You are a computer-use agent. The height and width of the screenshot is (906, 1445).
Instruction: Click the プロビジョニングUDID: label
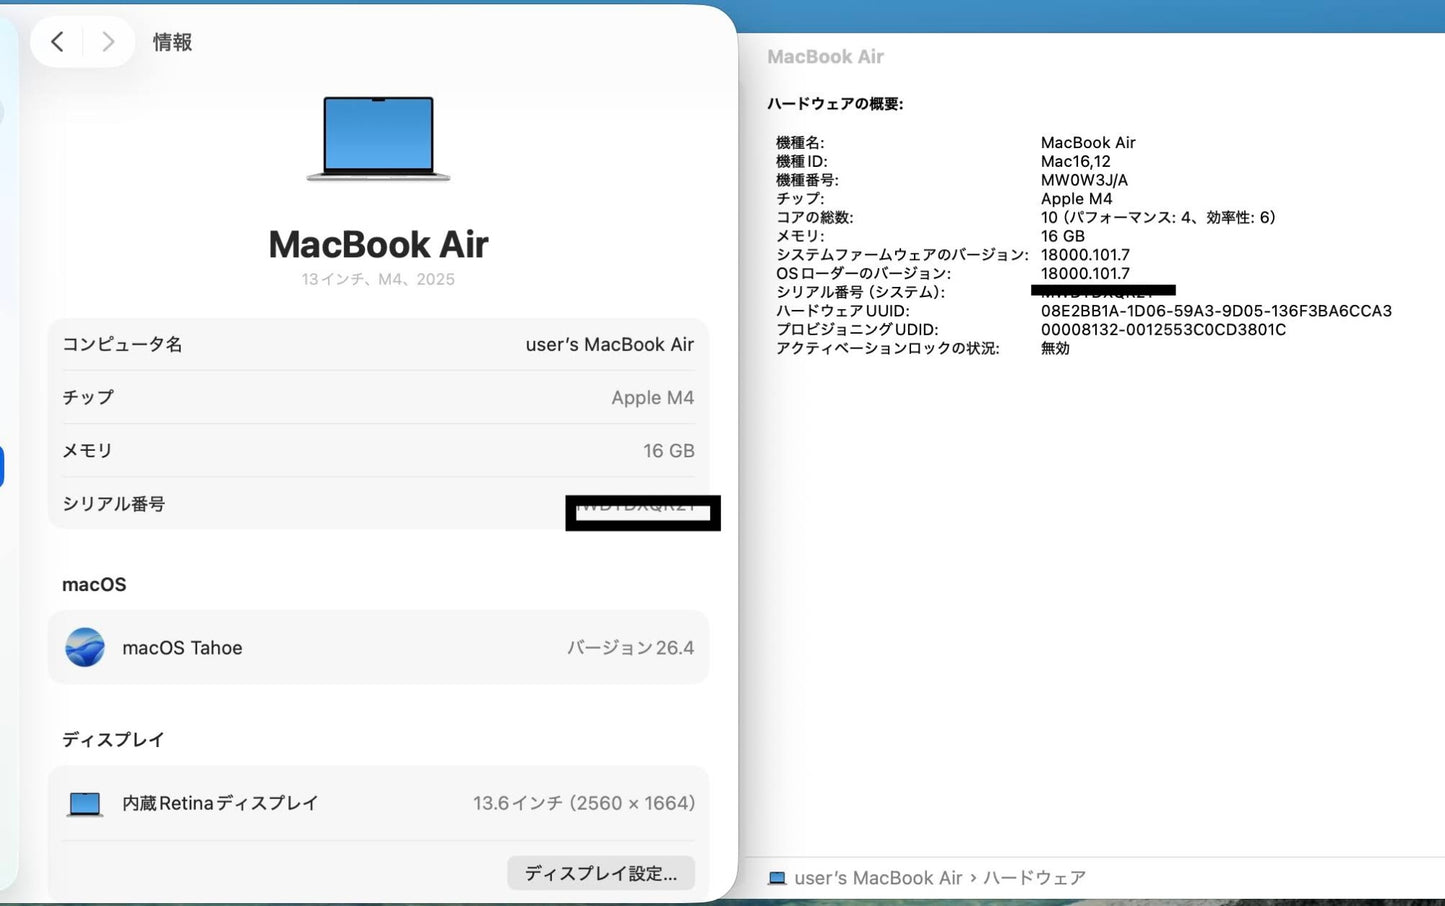857,329
